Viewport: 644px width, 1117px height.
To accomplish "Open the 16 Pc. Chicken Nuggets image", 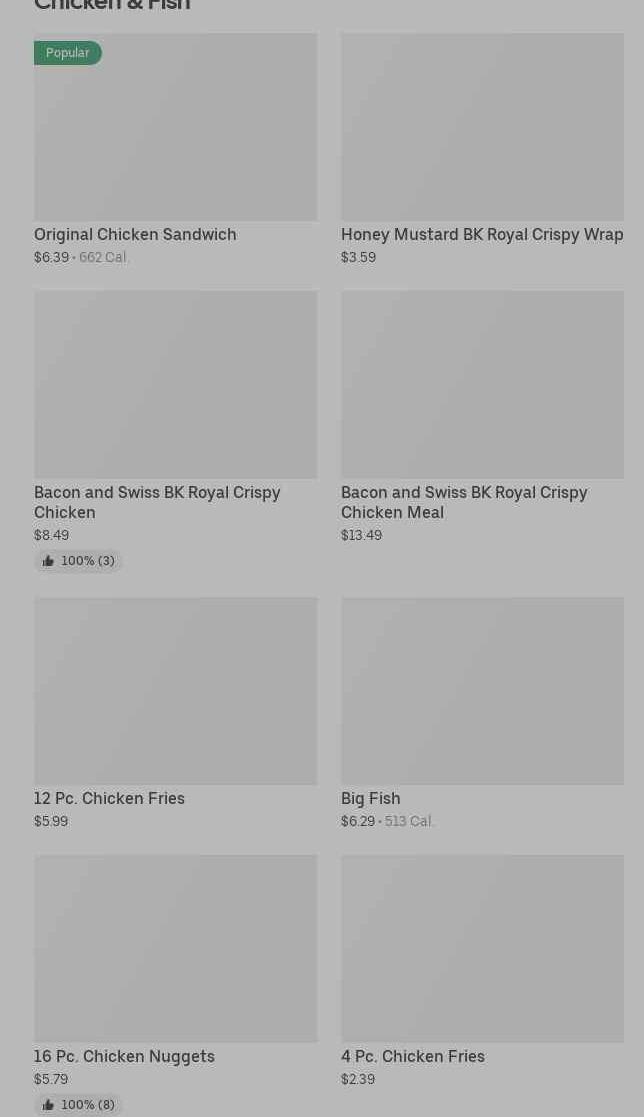I will (x=175, y=948).
